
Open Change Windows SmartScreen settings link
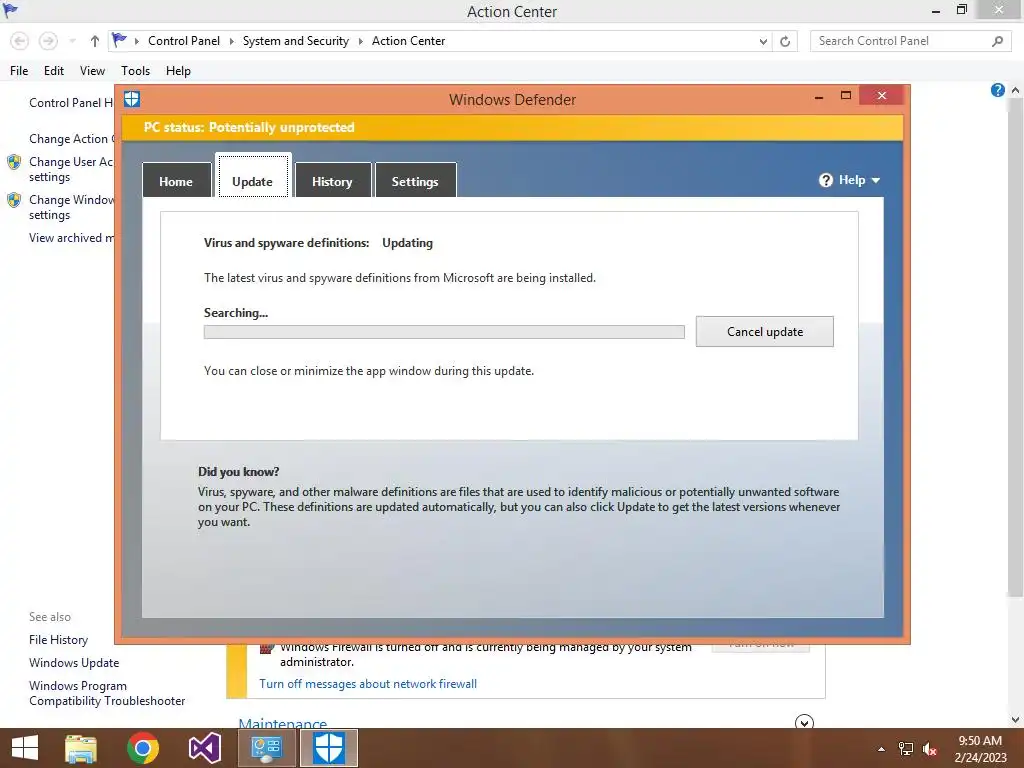pyautogui.click(x=71, y=207)
